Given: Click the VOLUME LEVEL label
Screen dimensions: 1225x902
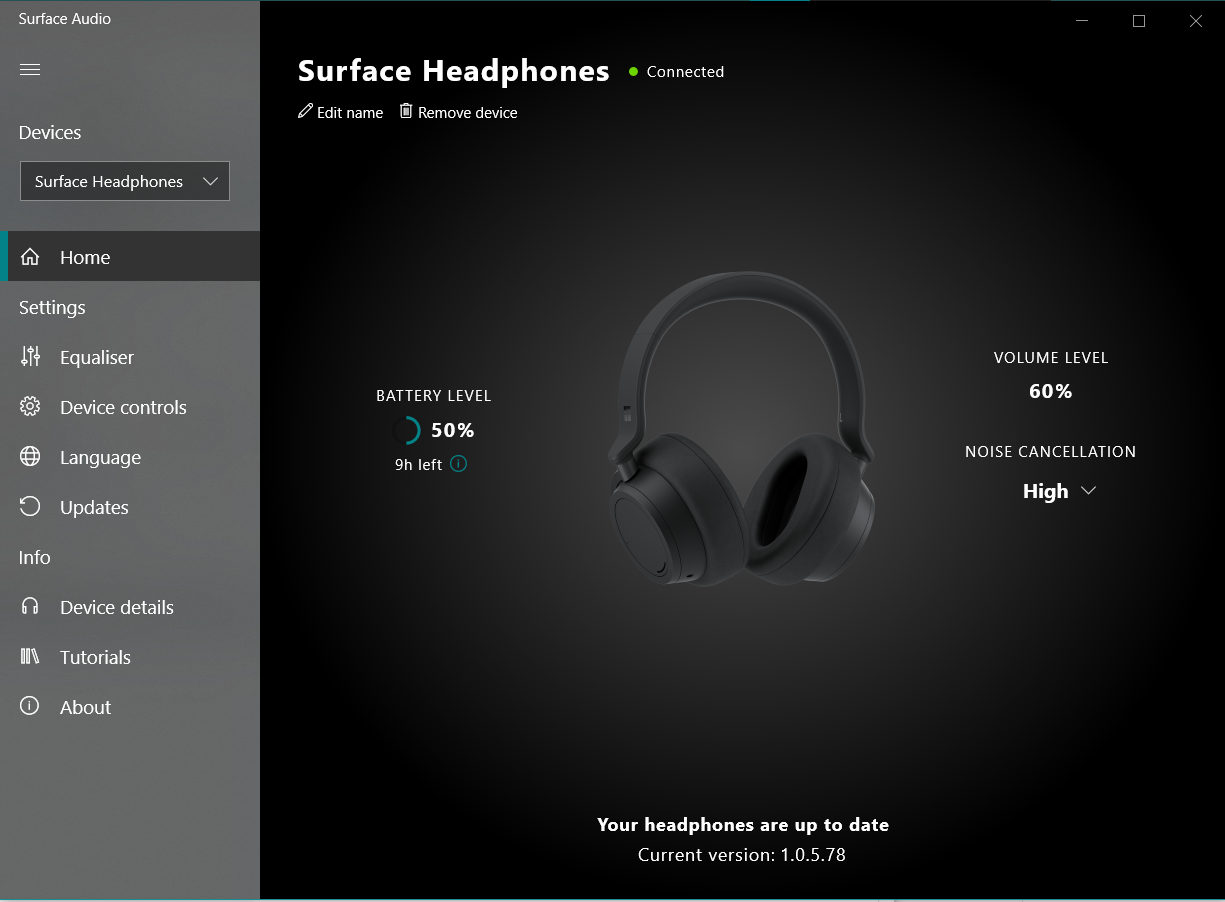Looking at the screenshot, I should click(1051, 357).
